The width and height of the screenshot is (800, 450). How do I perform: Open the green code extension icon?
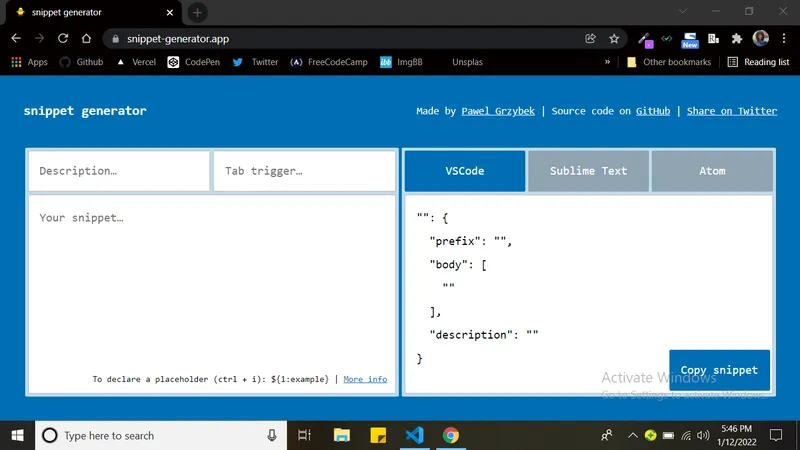click(666, 39)
